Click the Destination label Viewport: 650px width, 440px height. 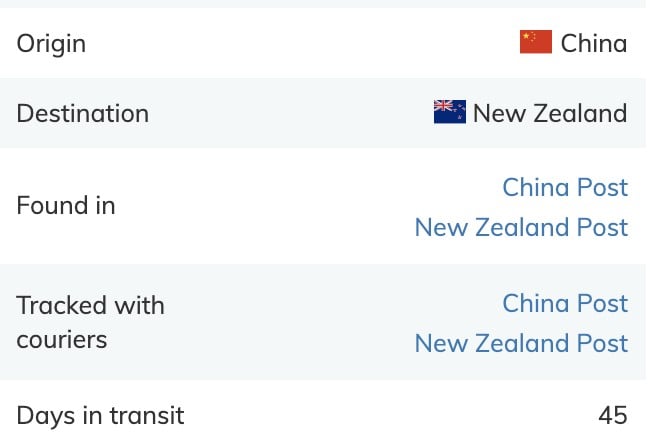82,113
